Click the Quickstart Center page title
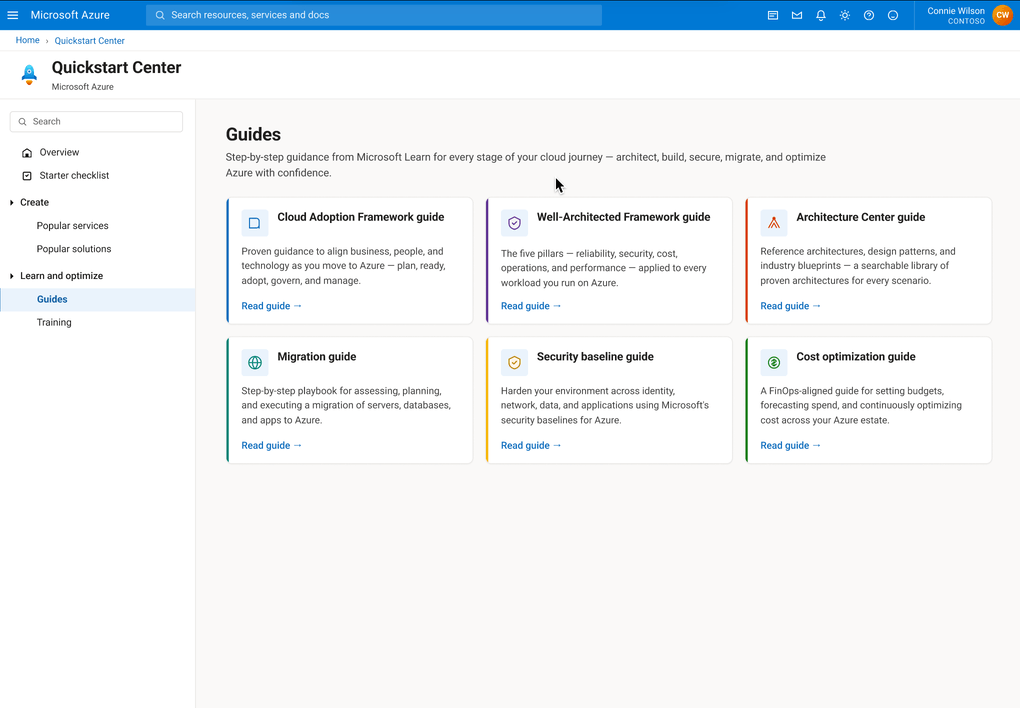Viewport: 1020px width, 708px height. pos(116,68)
